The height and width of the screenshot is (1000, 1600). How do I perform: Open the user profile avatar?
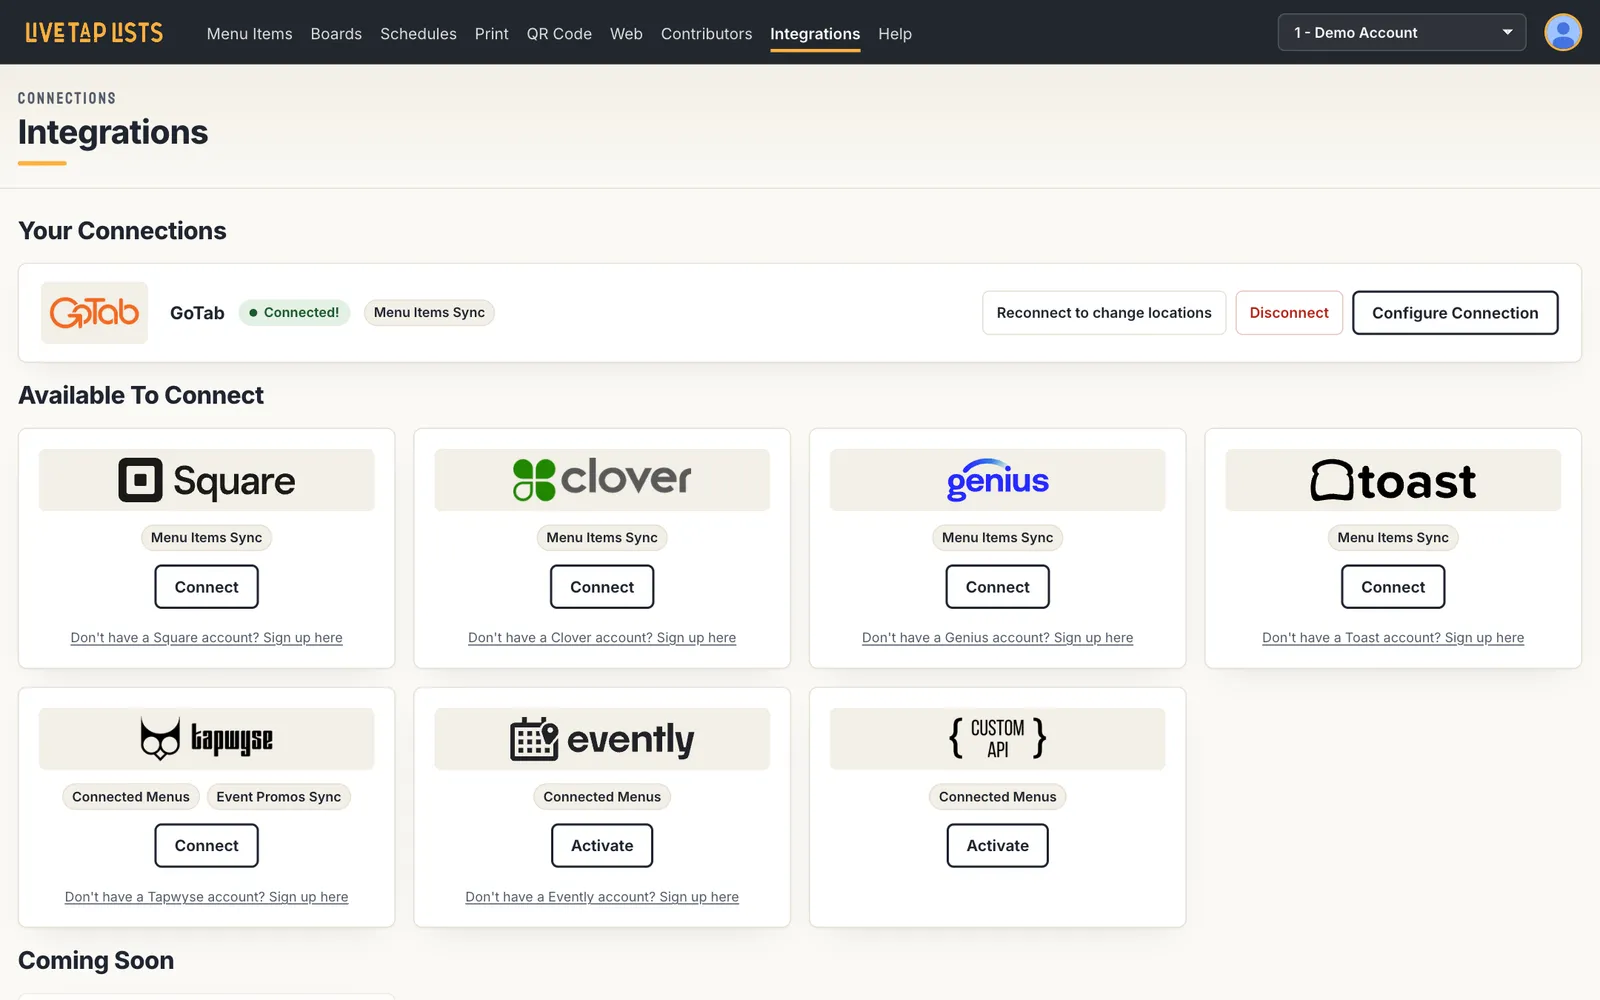click(x=1562, y=32)
